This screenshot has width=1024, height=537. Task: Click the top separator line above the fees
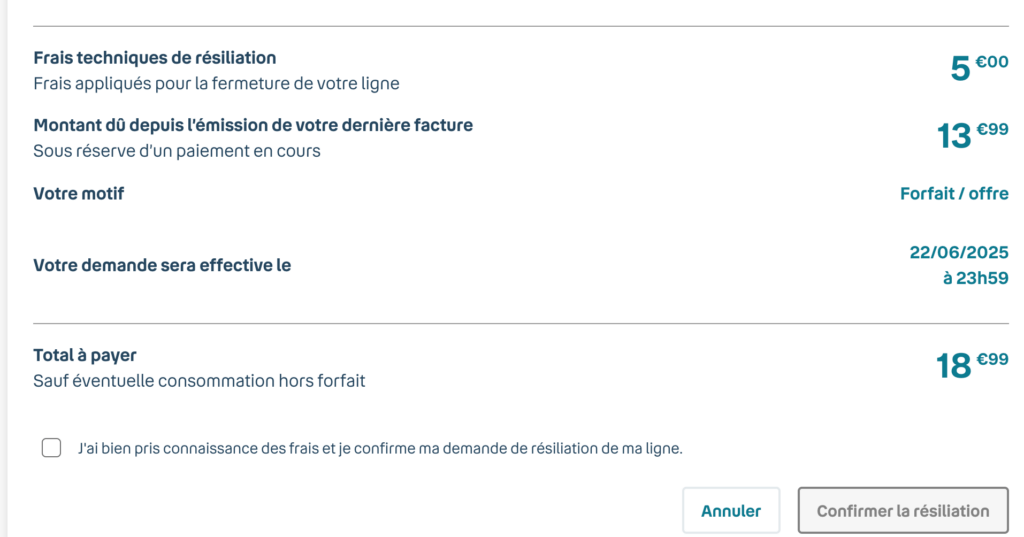pyautogui.click(x=520, y=26)
